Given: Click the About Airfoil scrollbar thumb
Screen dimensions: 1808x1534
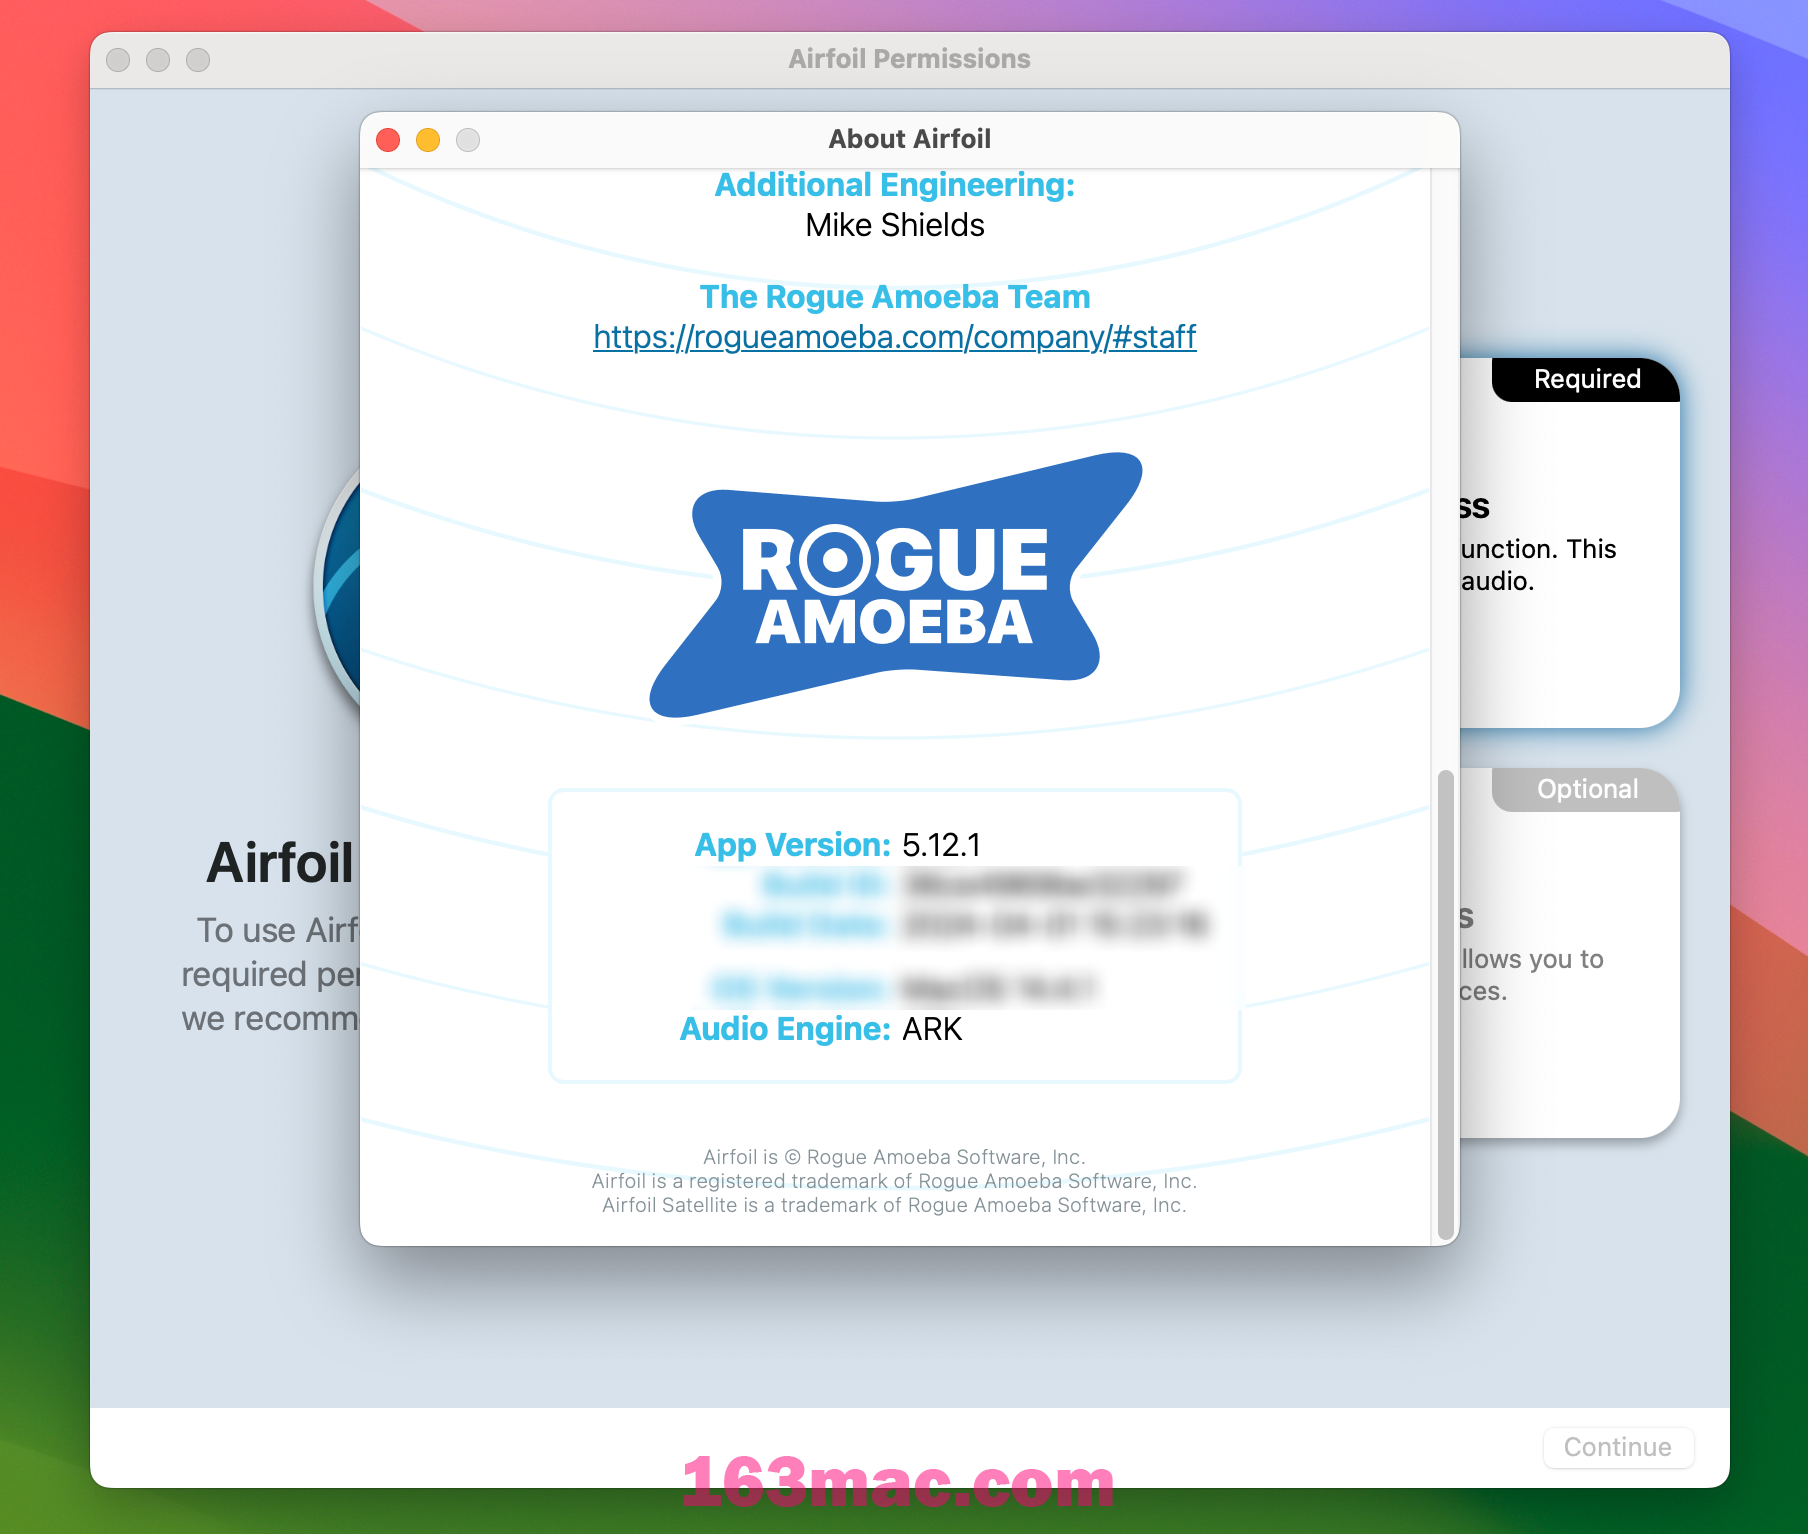Looking at the screenshot, I should pyautogui.click(x=1445, y=1004).
